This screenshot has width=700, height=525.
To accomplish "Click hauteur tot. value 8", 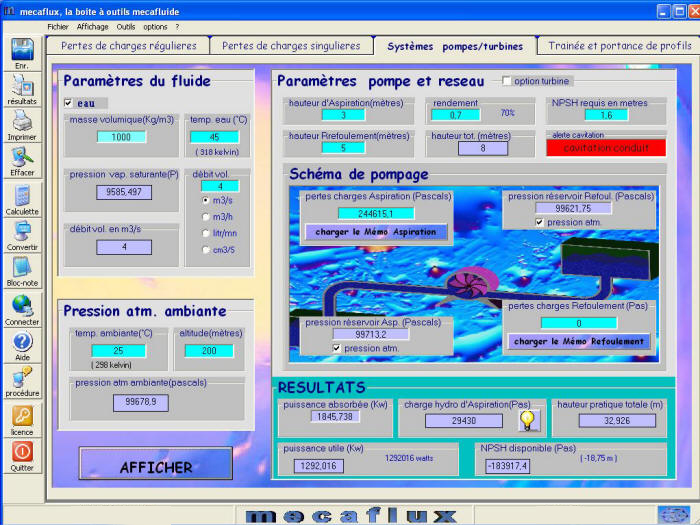I will click(x=483, y=148).
